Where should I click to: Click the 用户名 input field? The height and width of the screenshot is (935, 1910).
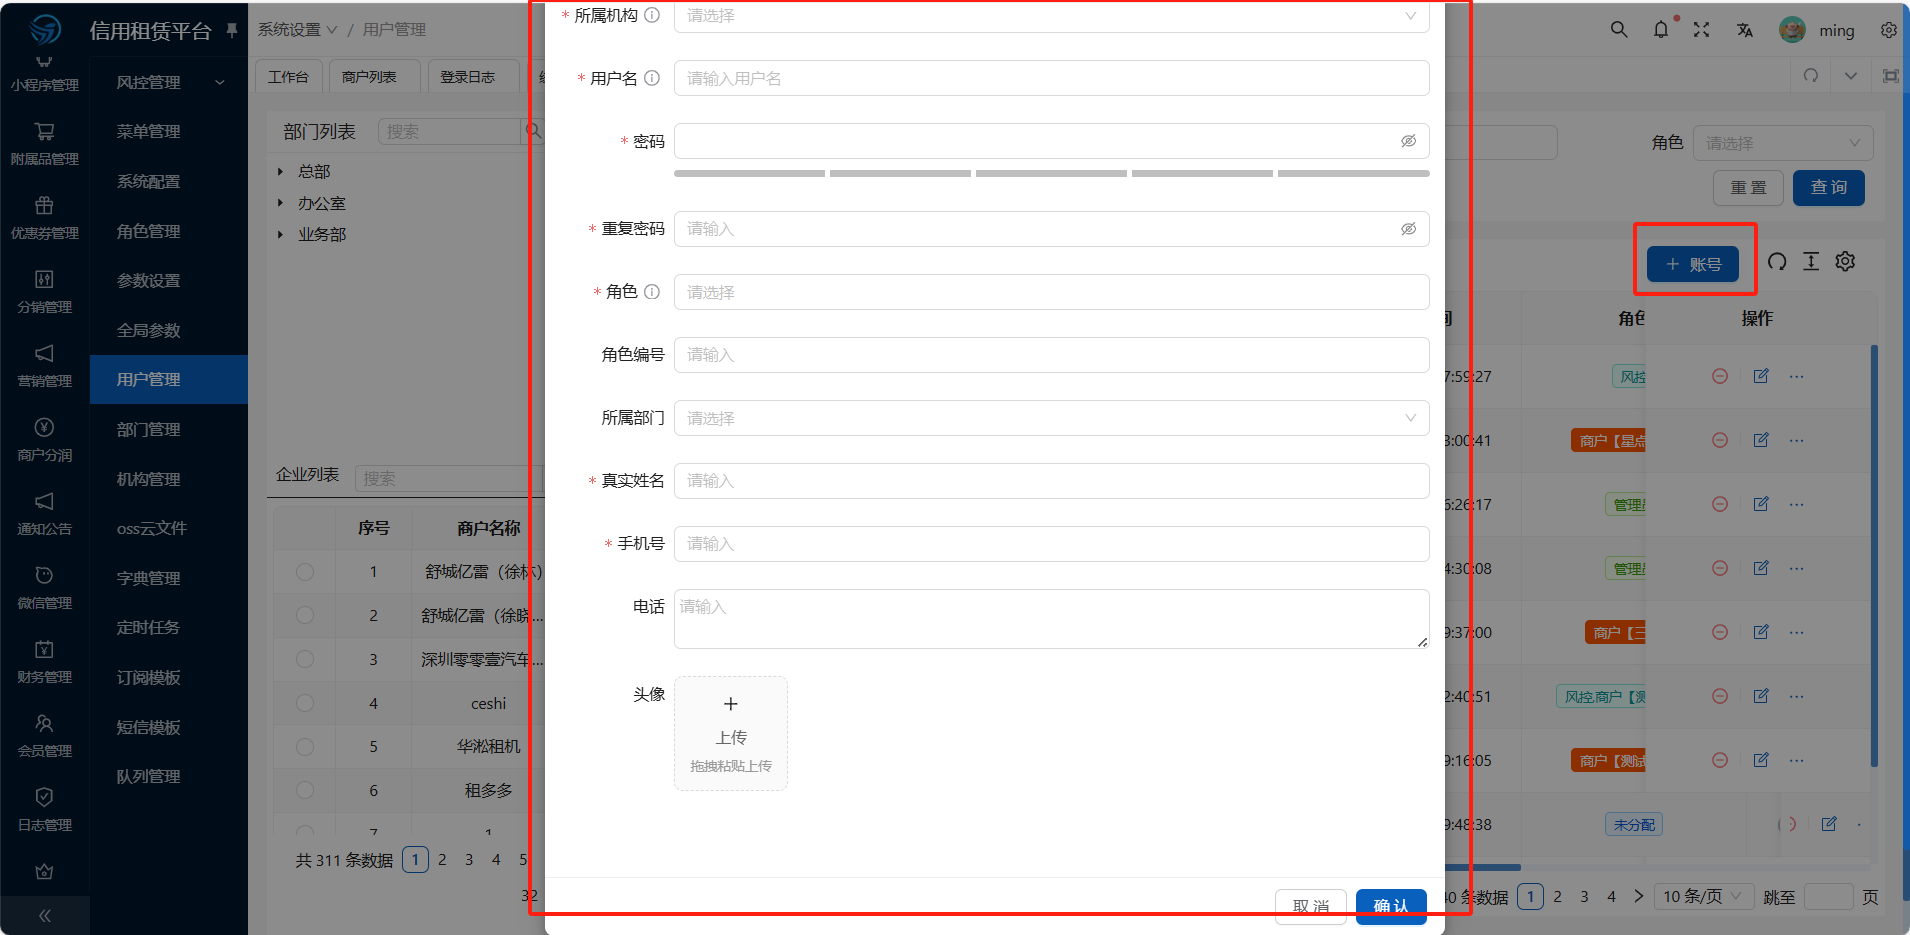pyautogui.click(x=1052, y=78)
